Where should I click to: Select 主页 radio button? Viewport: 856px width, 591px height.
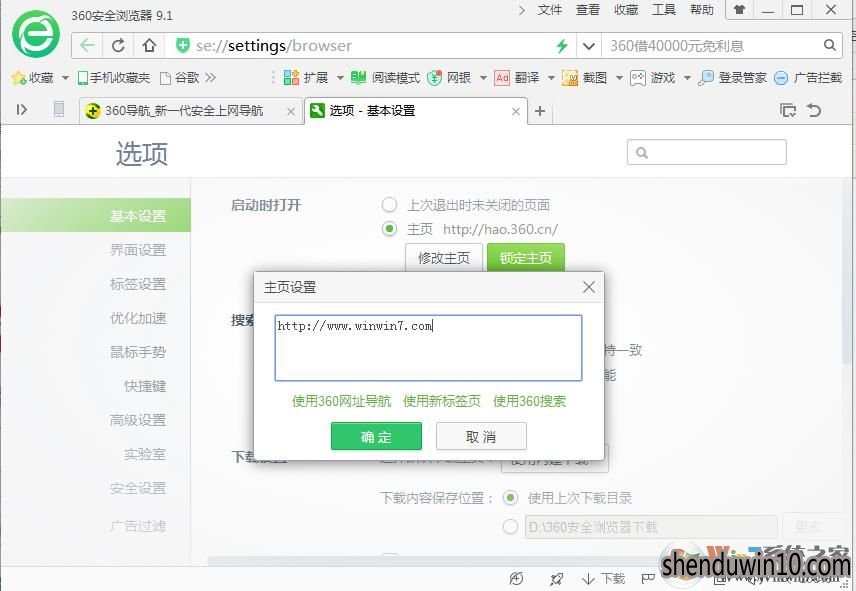tap(389, 229)
